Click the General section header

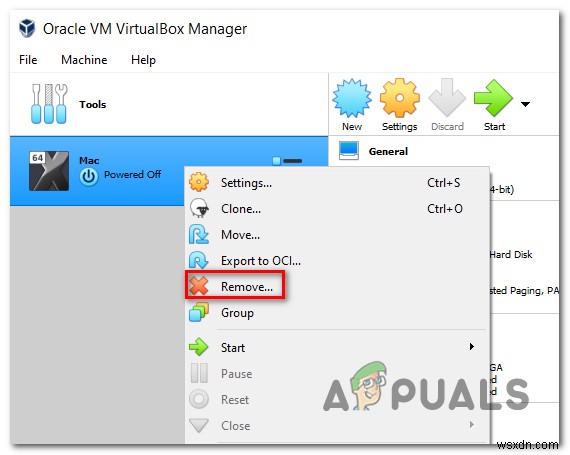(x=388, y=151)
